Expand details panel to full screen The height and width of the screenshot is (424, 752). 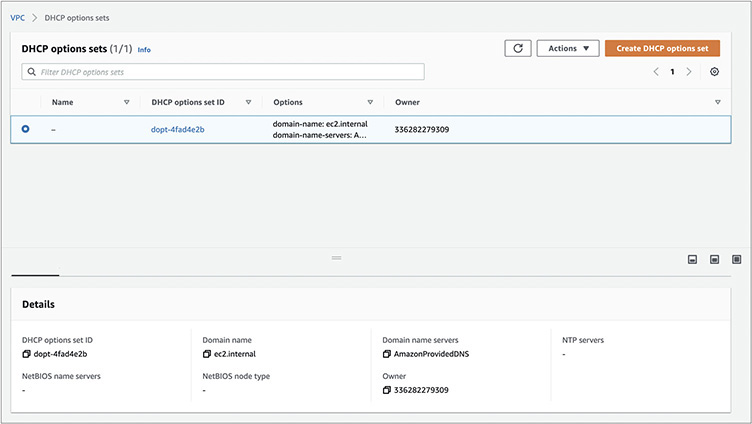click(737, 259)
